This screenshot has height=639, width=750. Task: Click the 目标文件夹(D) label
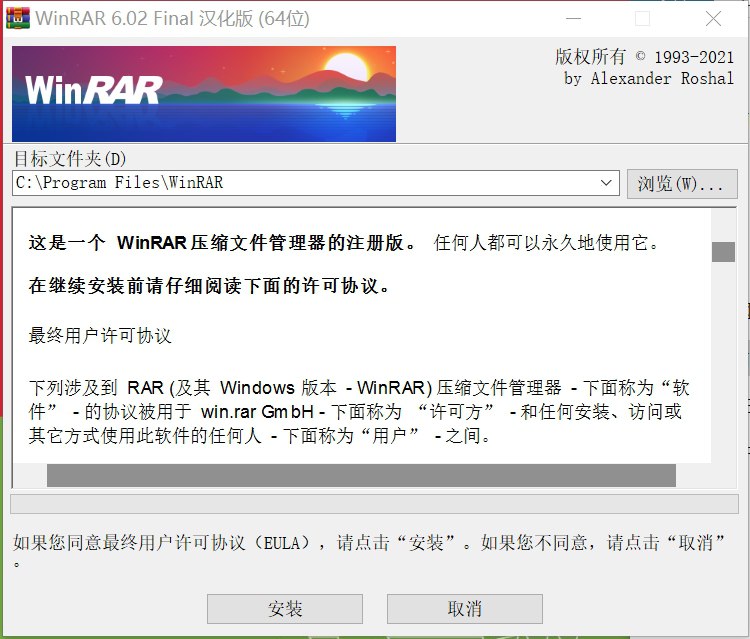point(70,158)
